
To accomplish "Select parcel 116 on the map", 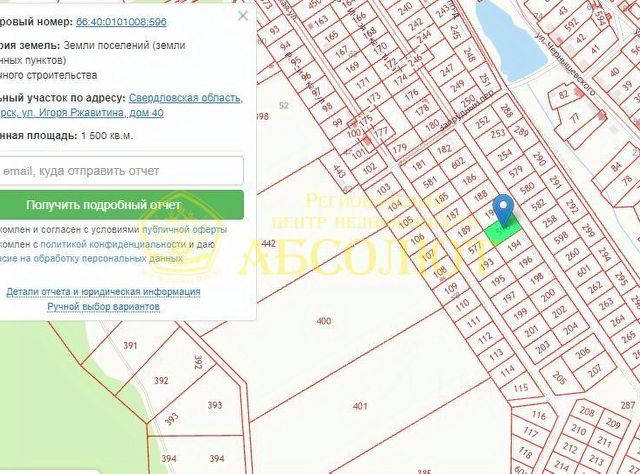I will (x=538, y=415).
